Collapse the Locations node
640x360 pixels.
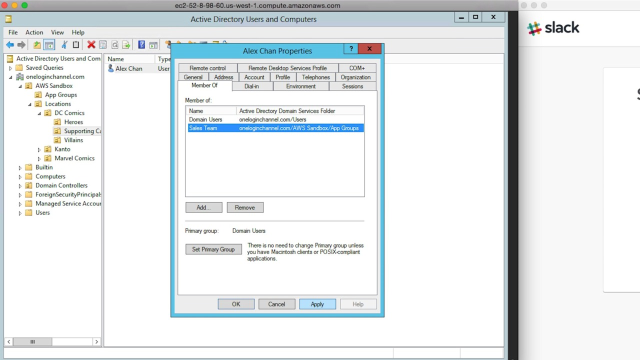[x=30, y=104]
